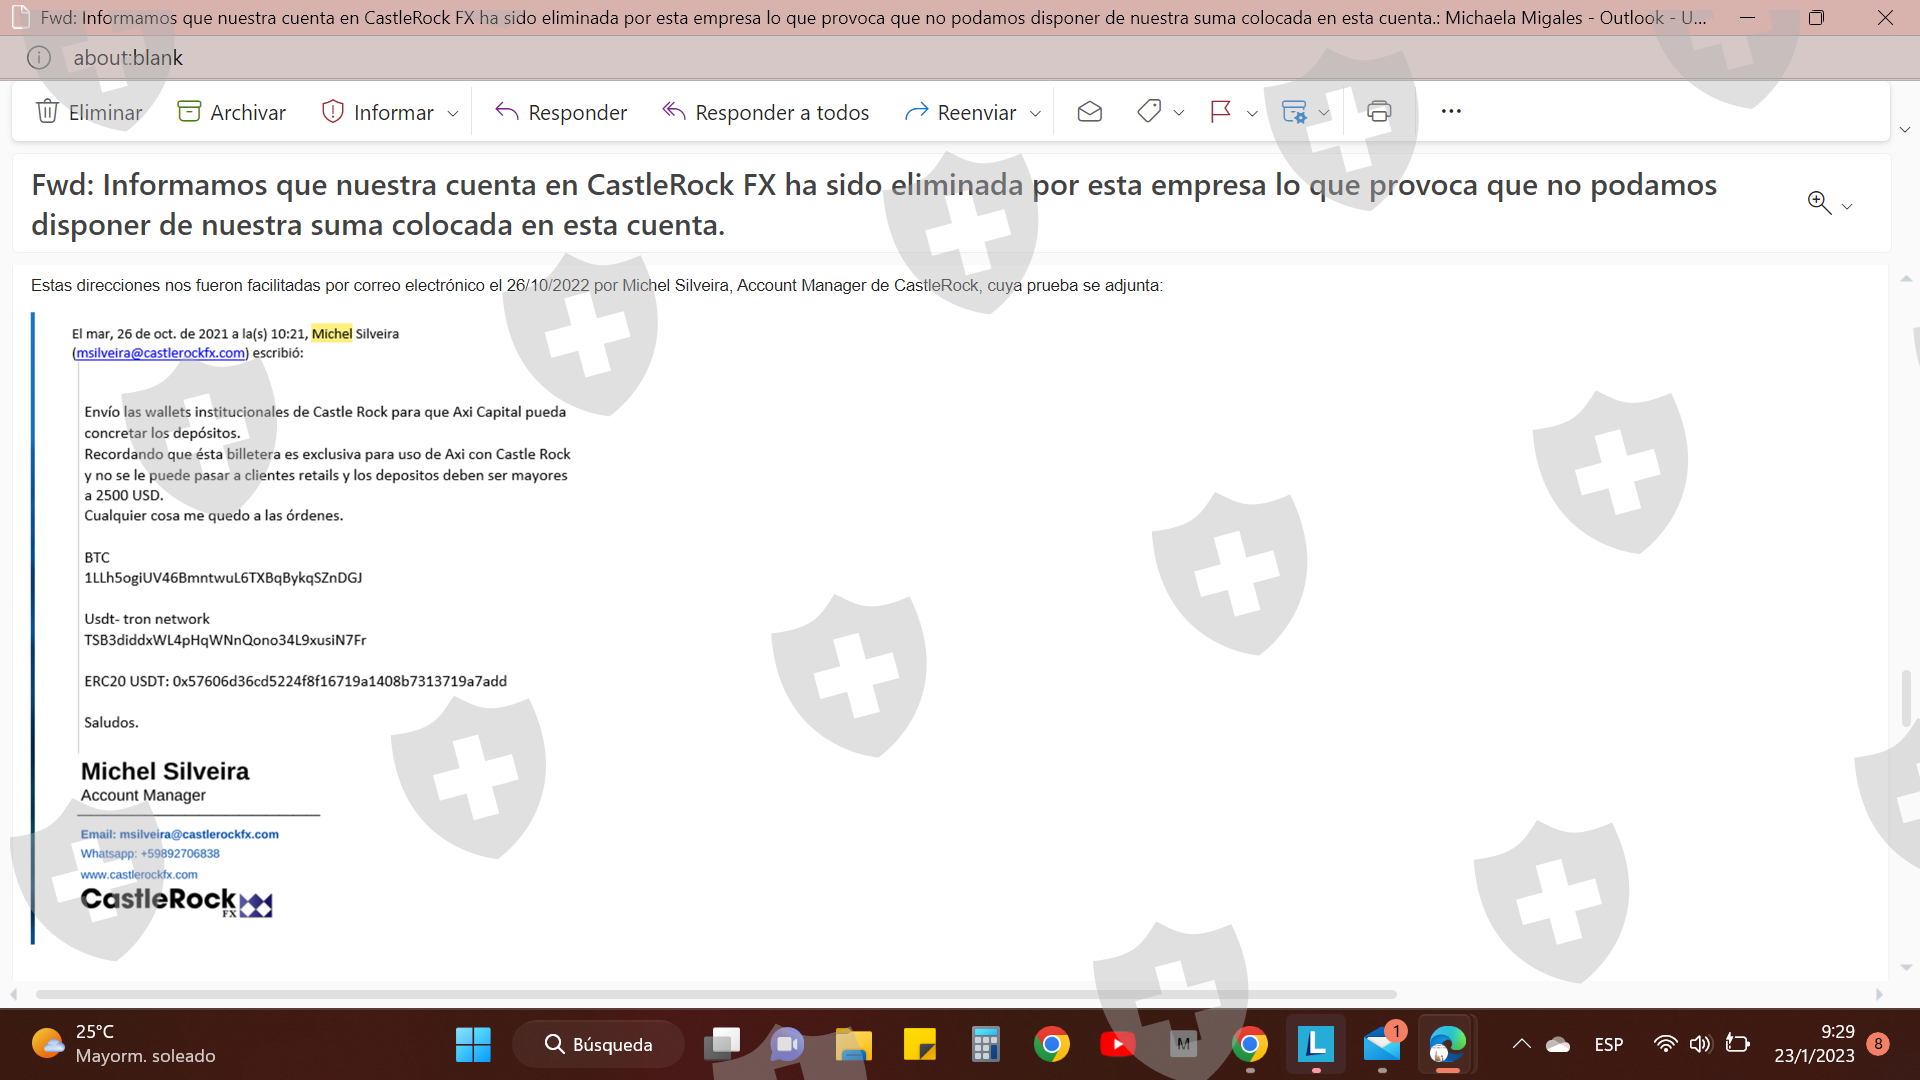Screen dimensions: 1920x1080
Task: Flag this message with the flag icon
Action: (1220, 111)
